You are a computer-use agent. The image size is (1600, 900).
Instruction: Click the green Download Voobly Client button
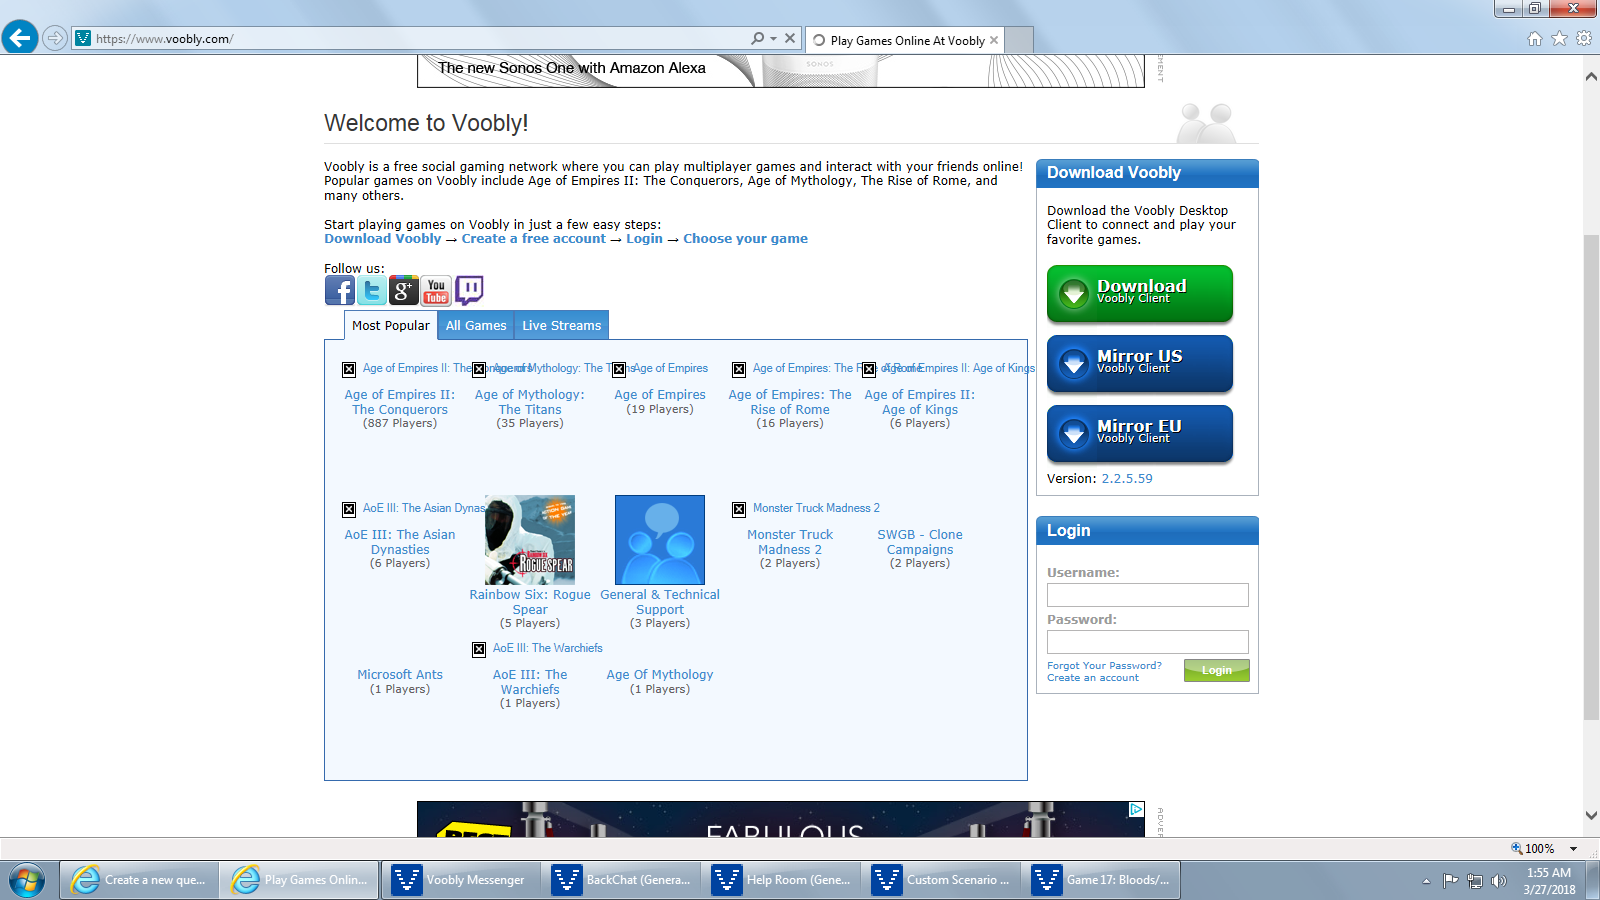click(x=1140, y=293)
